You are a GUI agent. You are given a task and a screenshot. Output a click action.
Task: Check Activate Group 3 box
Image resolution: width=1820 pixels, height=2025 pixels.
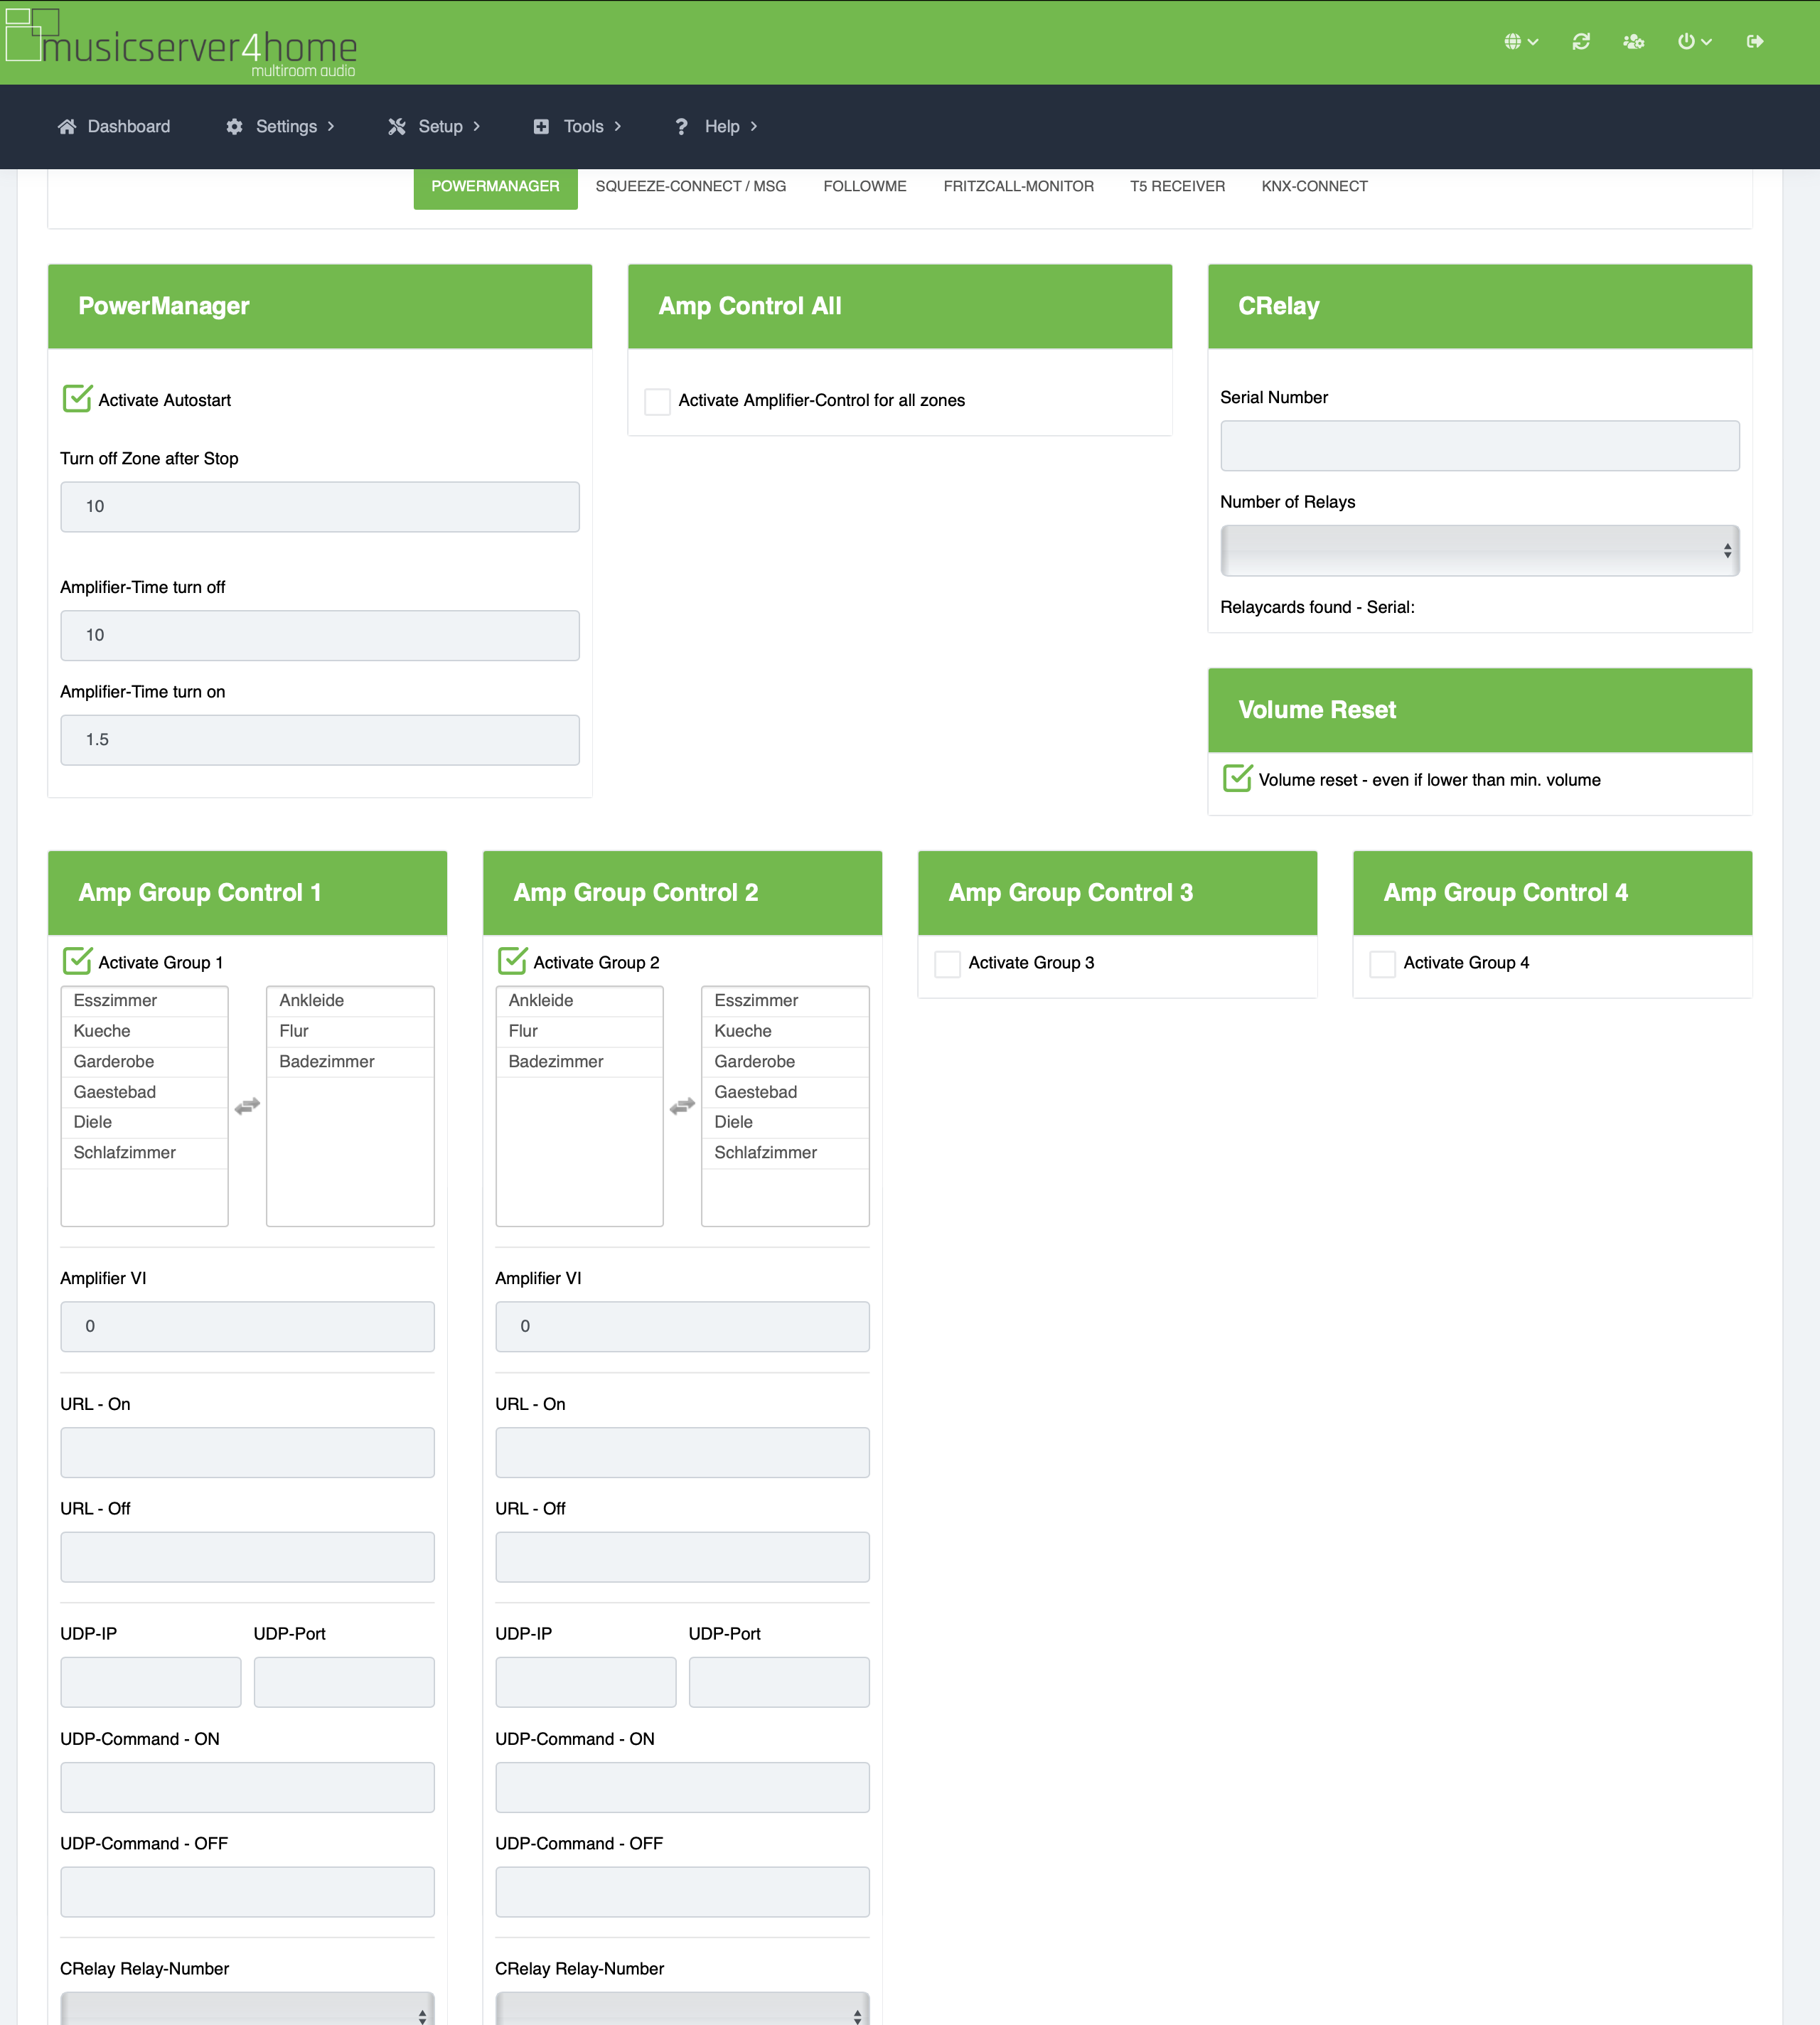tap(947, 963)
